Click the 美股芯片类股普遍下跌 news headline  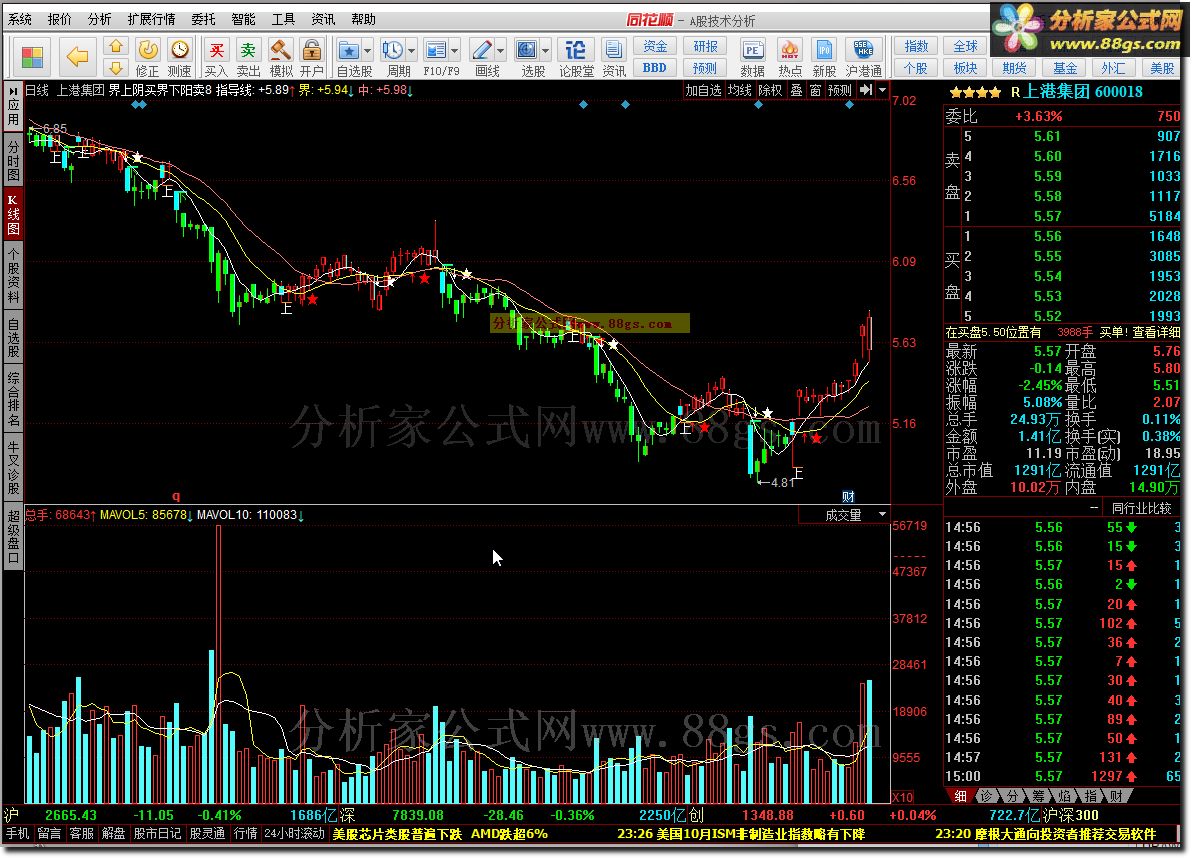[x=397, y=834]
